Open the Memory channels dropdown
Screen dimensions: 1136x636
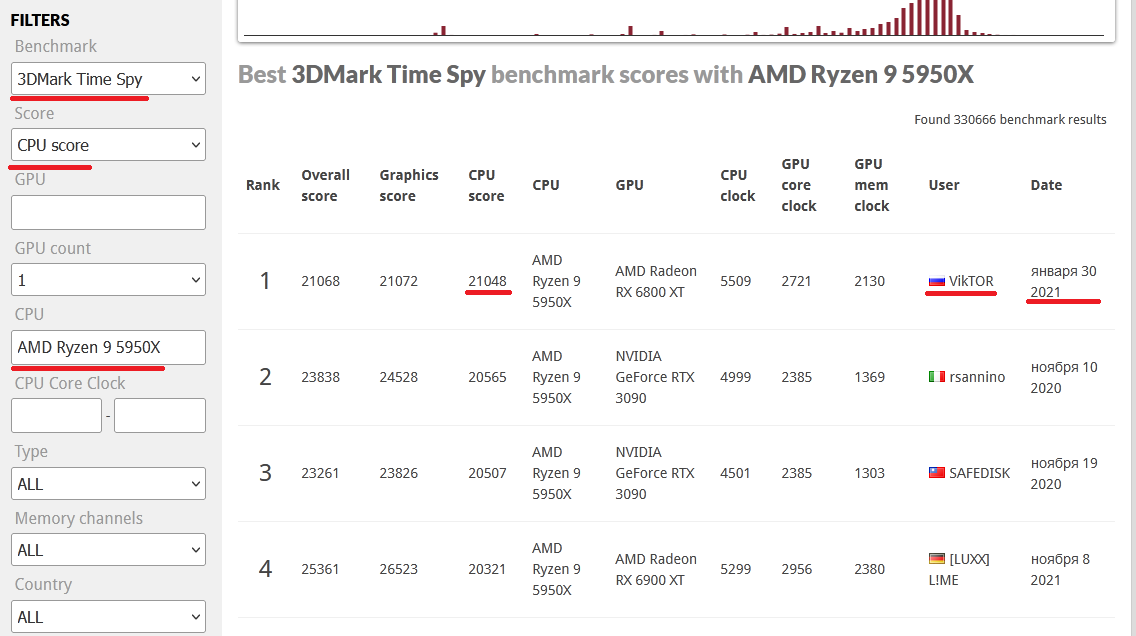tap(108, 550)
